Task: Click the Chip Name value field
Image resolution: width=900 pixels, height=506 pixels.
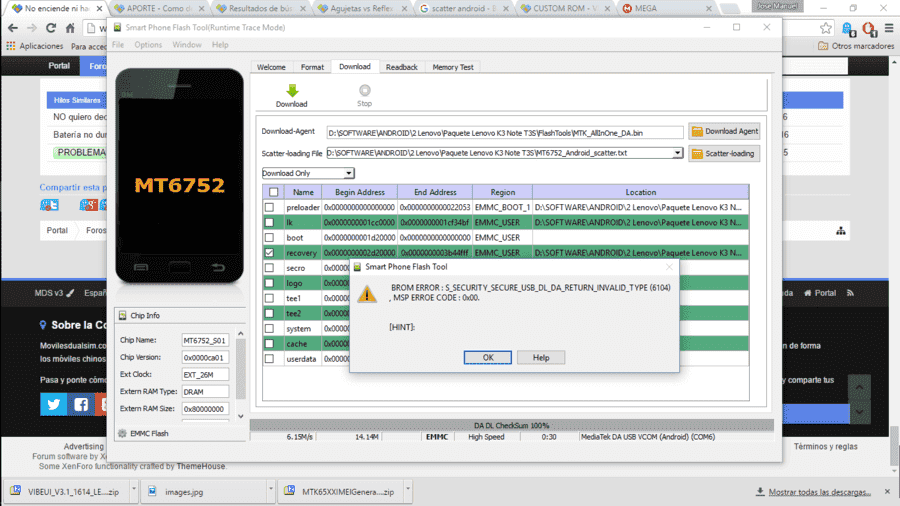Action: tap(205, 340)
